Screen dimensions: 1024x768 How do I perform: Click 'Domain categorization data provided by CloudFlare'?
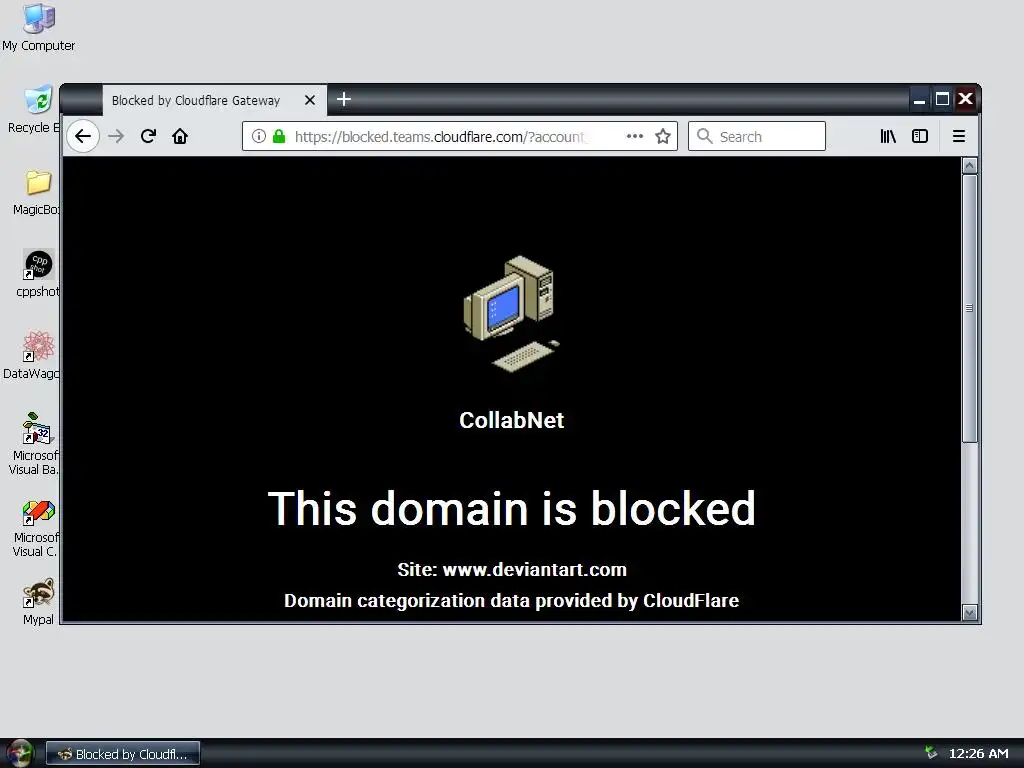pyautogui.click(x=511, y=601)
